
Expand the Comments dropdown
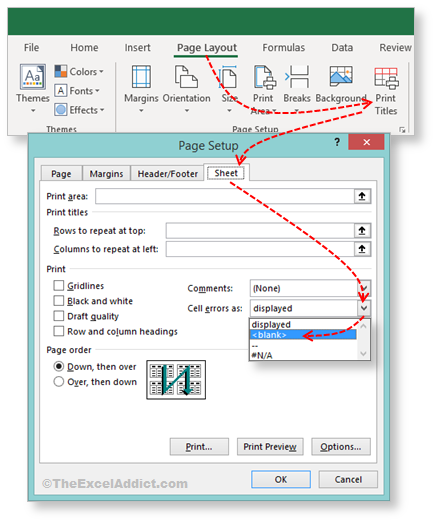tap(364, 288)
